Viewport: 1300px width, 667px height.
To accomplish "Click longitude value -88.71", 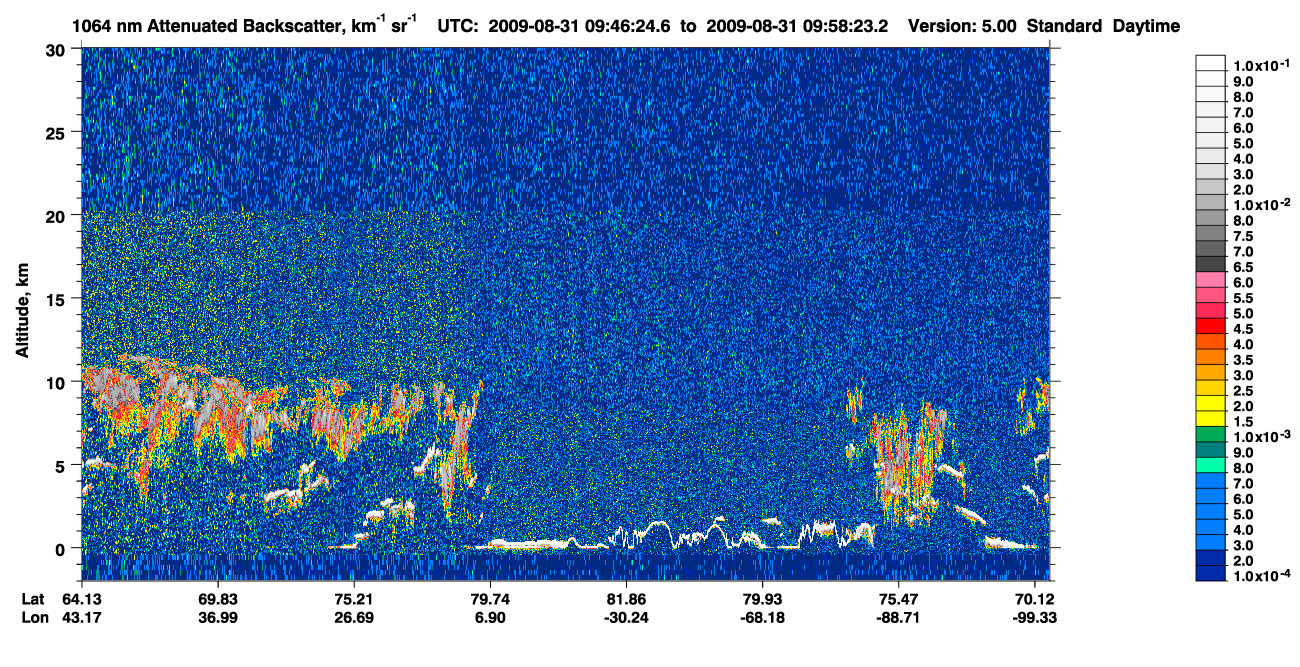I will click(x=898, y=617).
